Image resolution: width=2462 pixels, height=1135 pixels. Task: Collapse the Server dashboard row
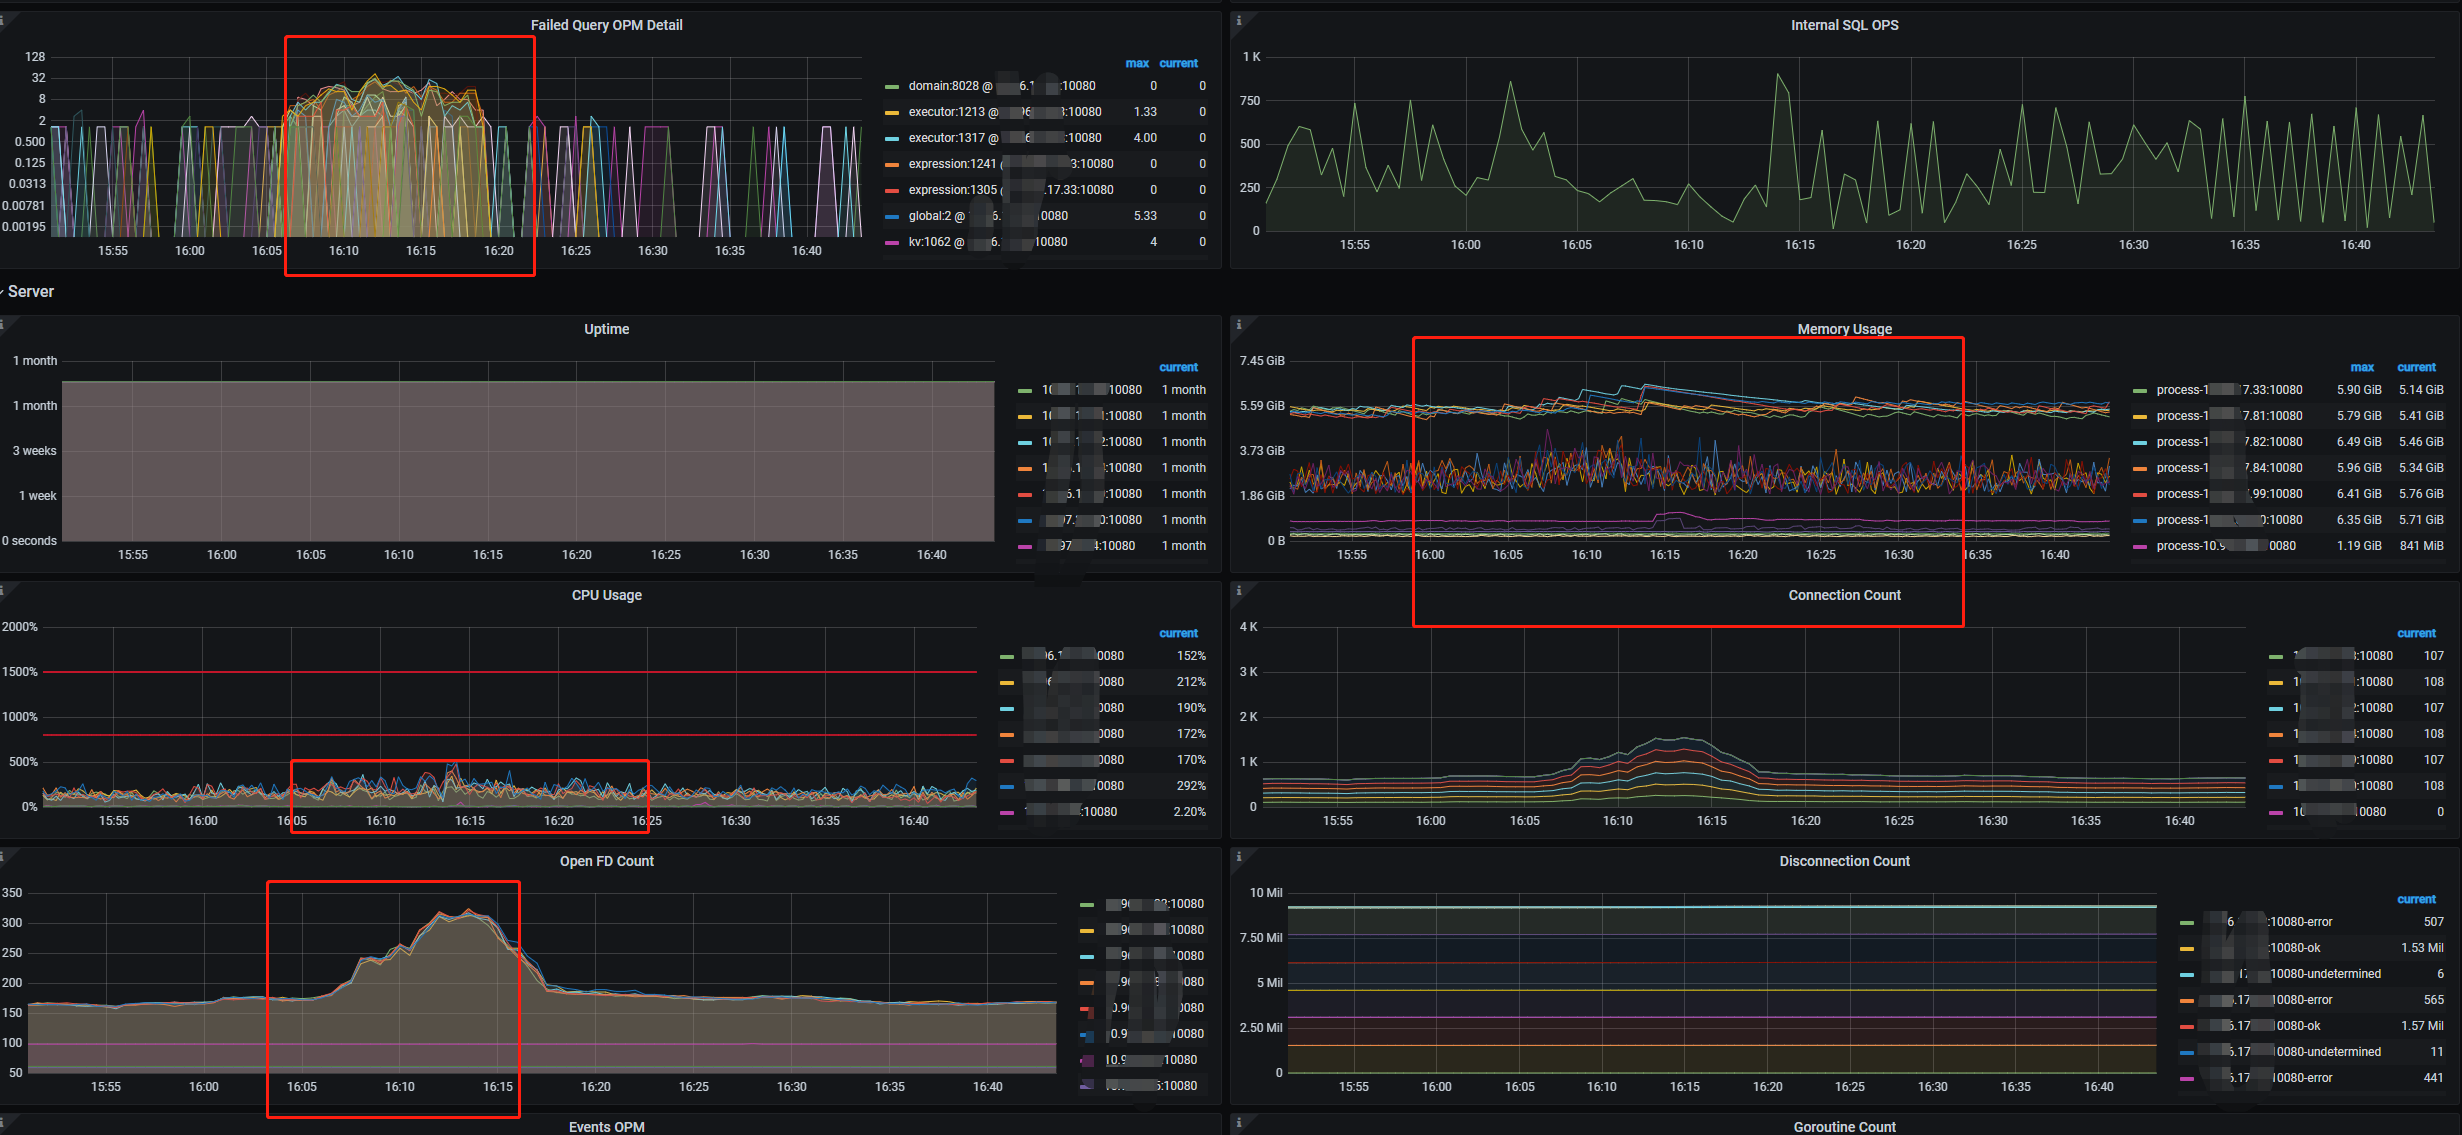(30, 292)
